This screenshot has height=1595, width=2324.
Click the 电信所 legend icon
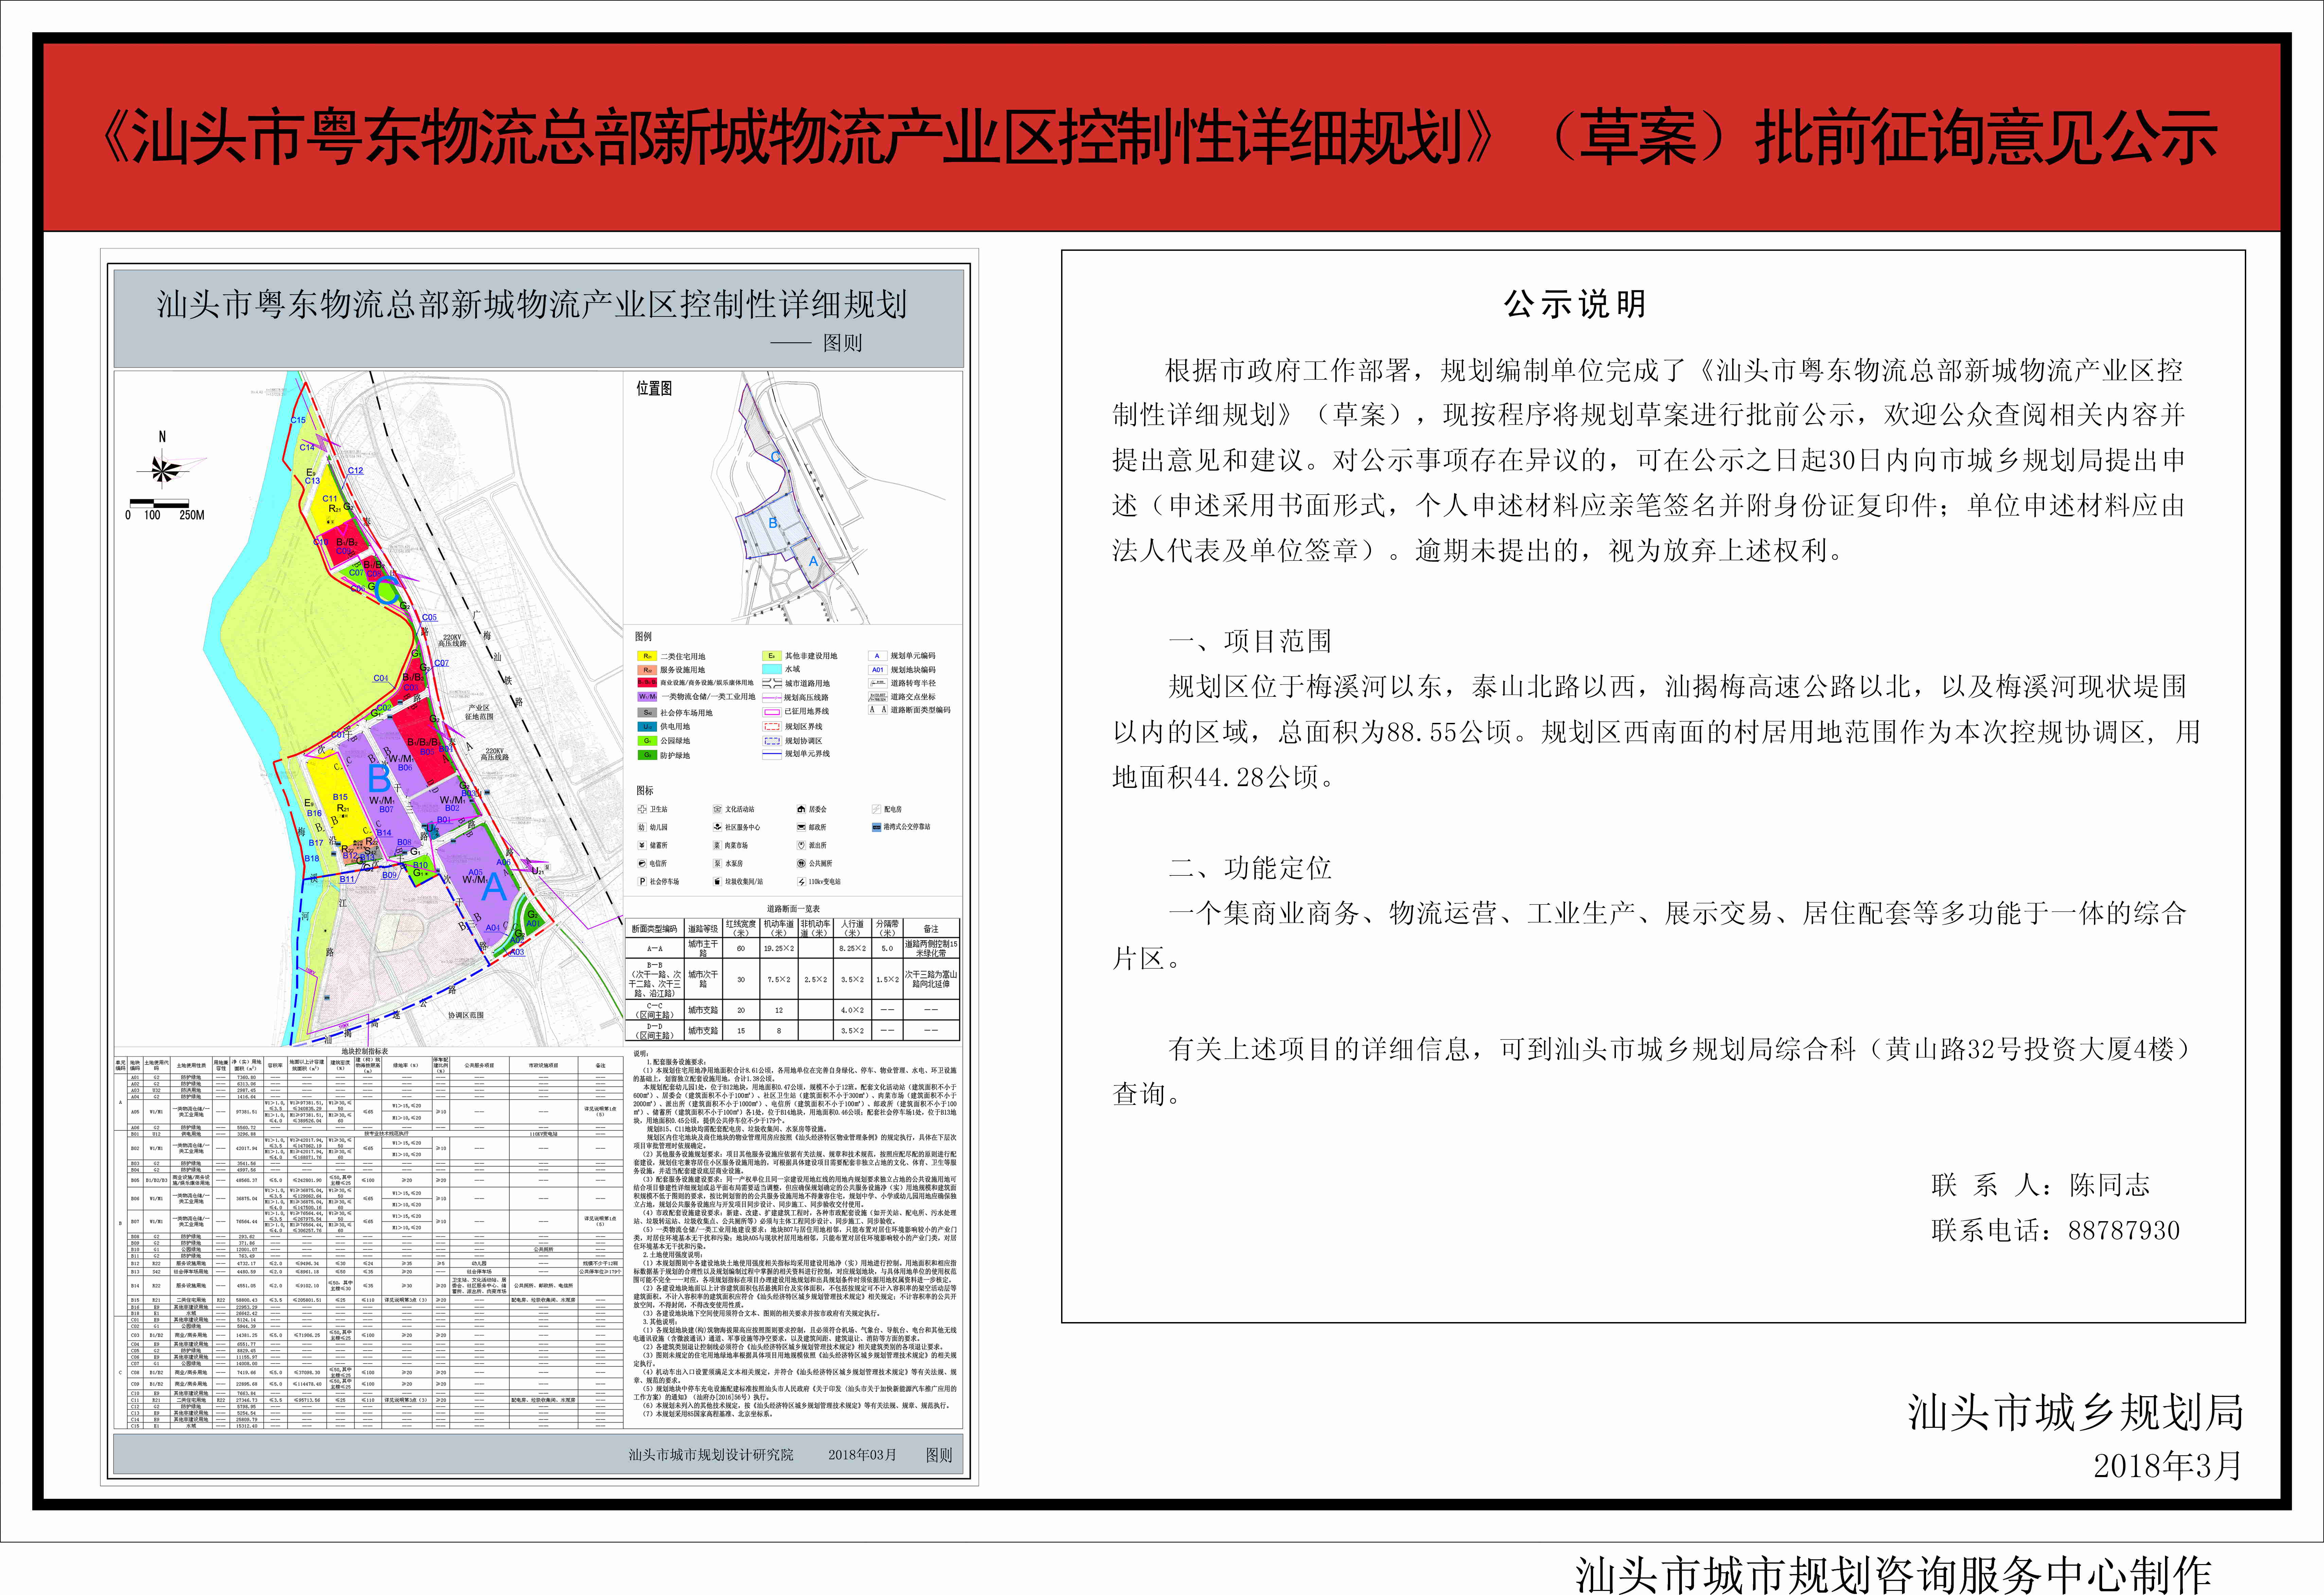point(642,863)
